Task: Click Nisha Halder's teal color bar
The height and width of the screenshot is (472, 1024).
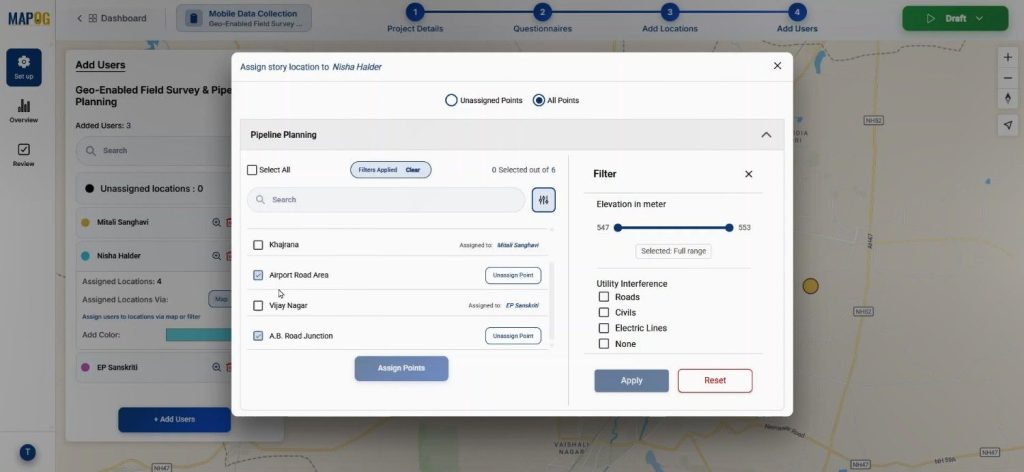Action: coord(199,335)
